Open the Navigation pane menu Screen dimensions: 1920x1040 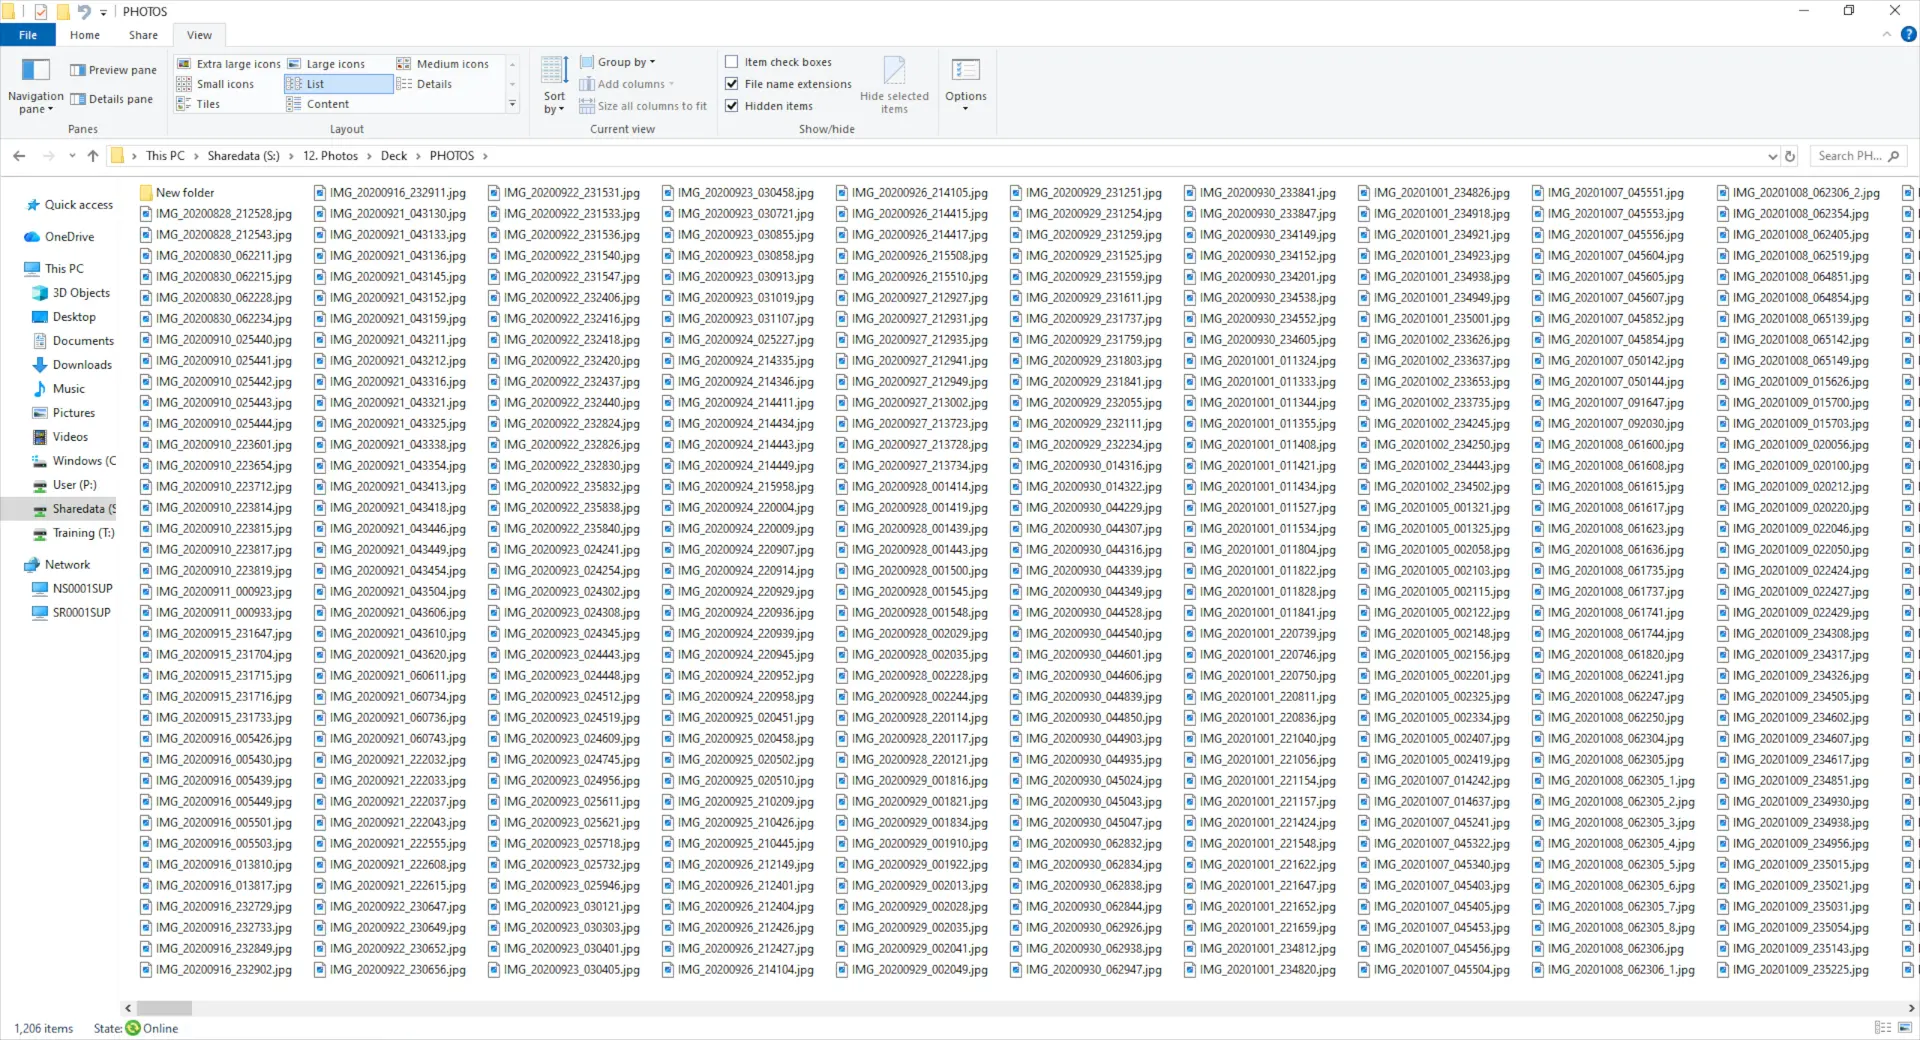tap(35, 86)
